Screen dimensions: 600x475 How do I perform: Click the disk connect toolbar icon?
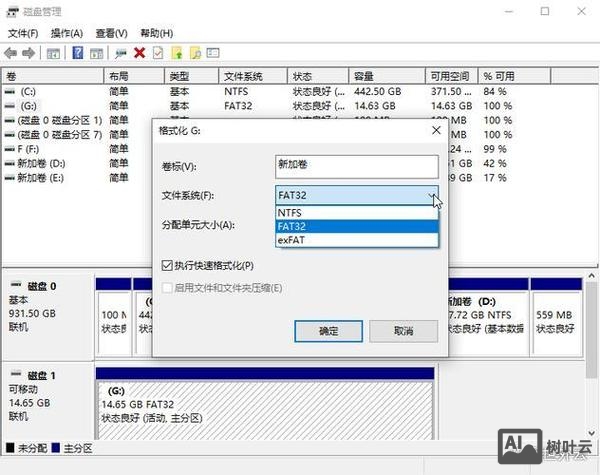point(121,53)
